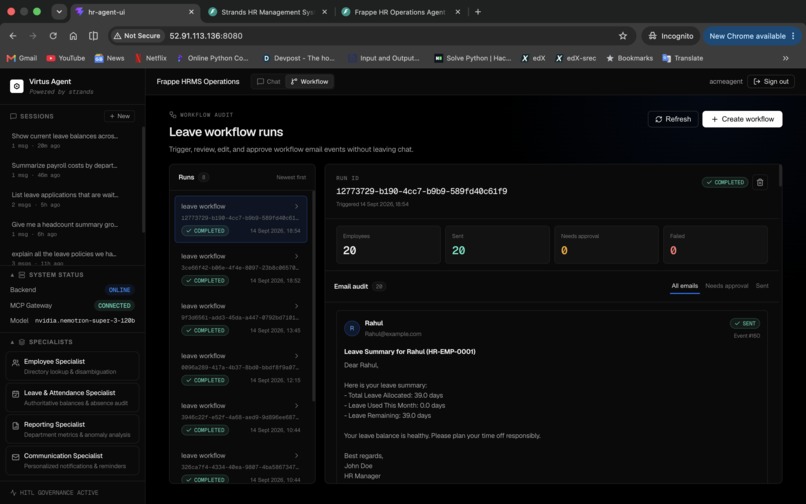Select the Employee Specialist card
Screen dimensions: 806x504
click(72, 366)
